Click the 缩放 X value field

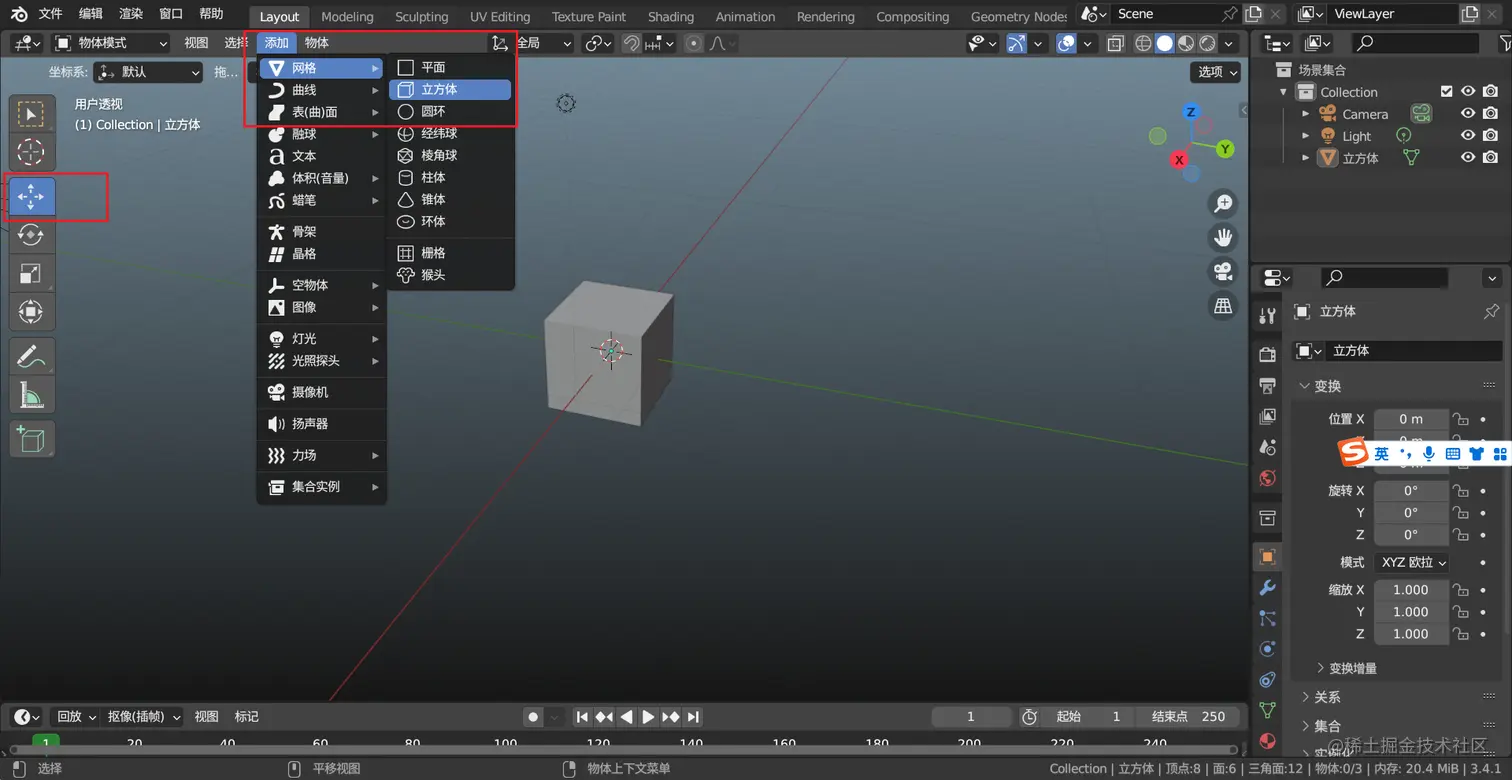1410,590
